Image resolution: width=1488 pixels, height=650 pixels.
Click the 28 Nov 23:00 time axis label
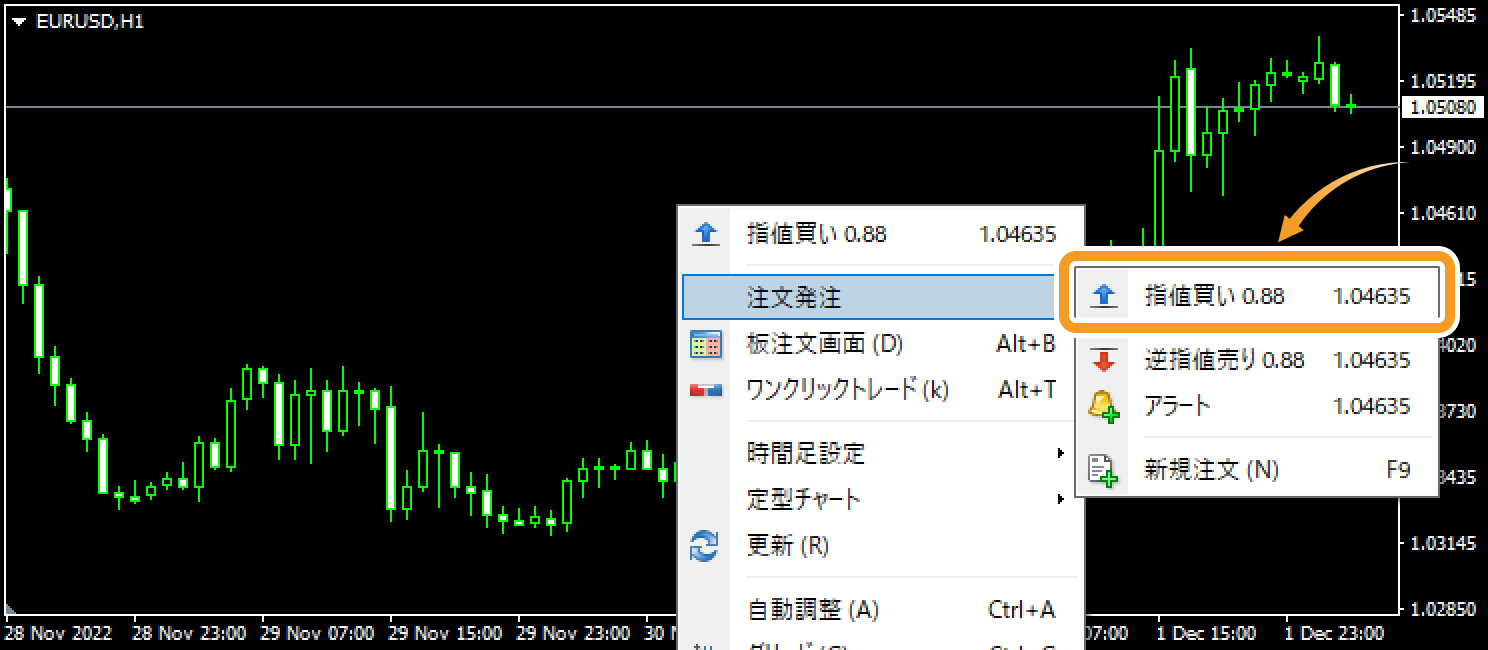tap(190, 633)
